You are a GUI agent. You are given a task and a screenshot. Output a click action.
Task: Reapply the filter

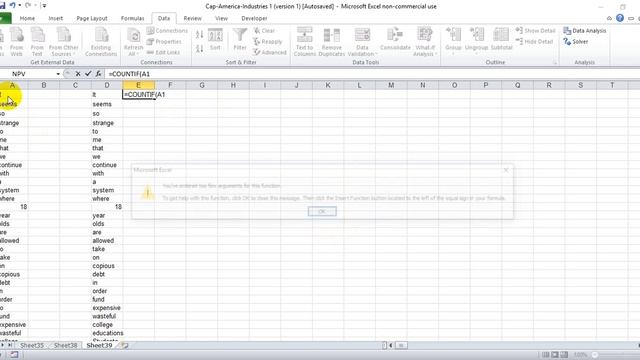pyautogui.click(x=268, y=42)
